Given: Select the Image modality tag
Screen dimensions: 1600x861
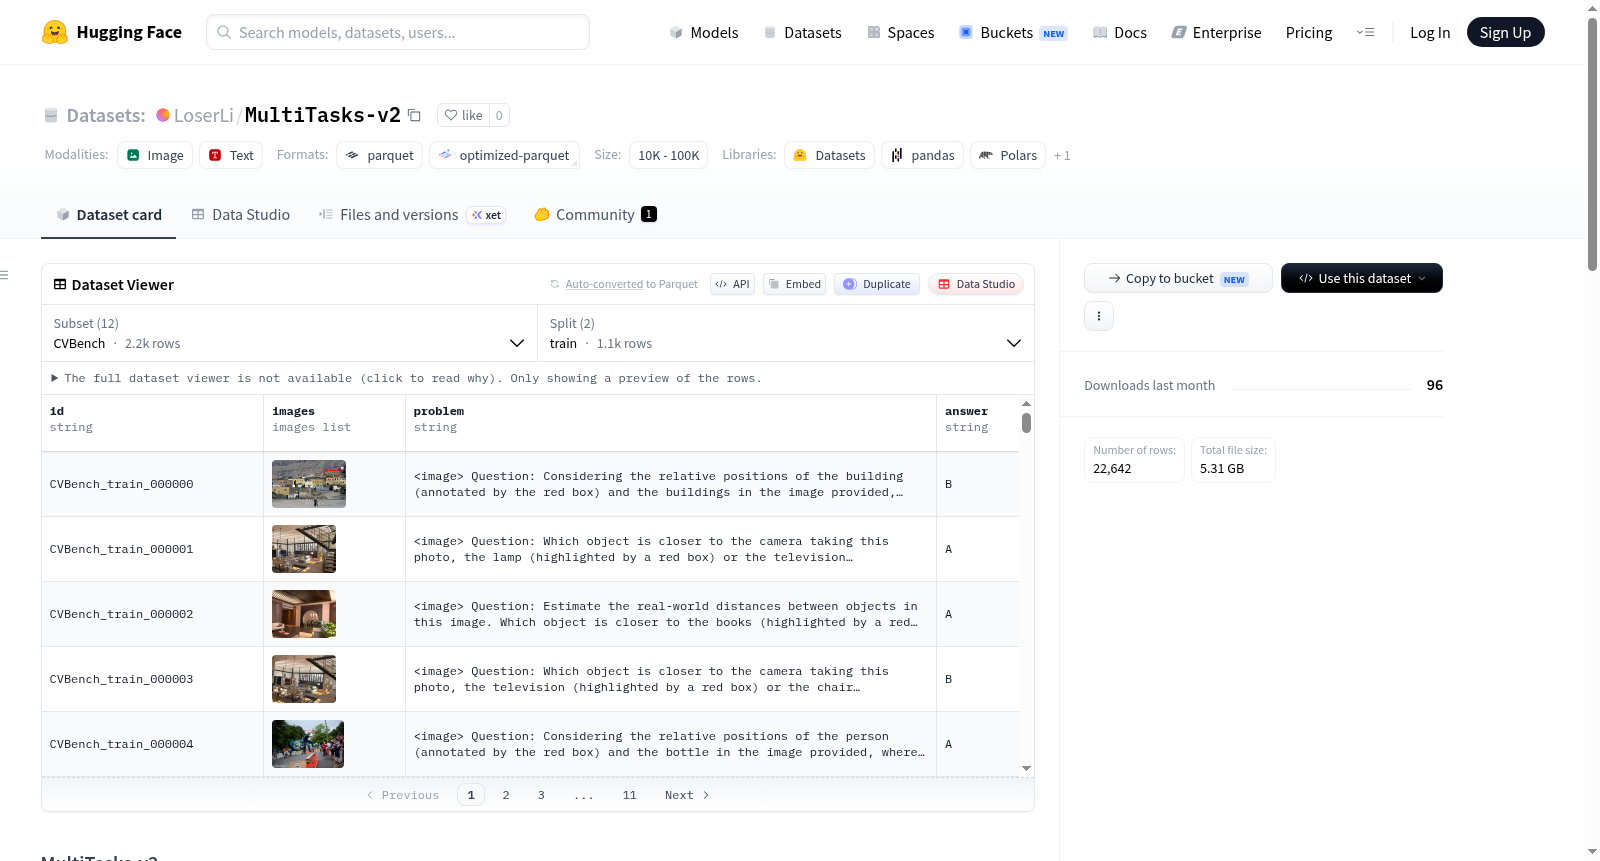Looking at the screenshot, I should 155,155.
